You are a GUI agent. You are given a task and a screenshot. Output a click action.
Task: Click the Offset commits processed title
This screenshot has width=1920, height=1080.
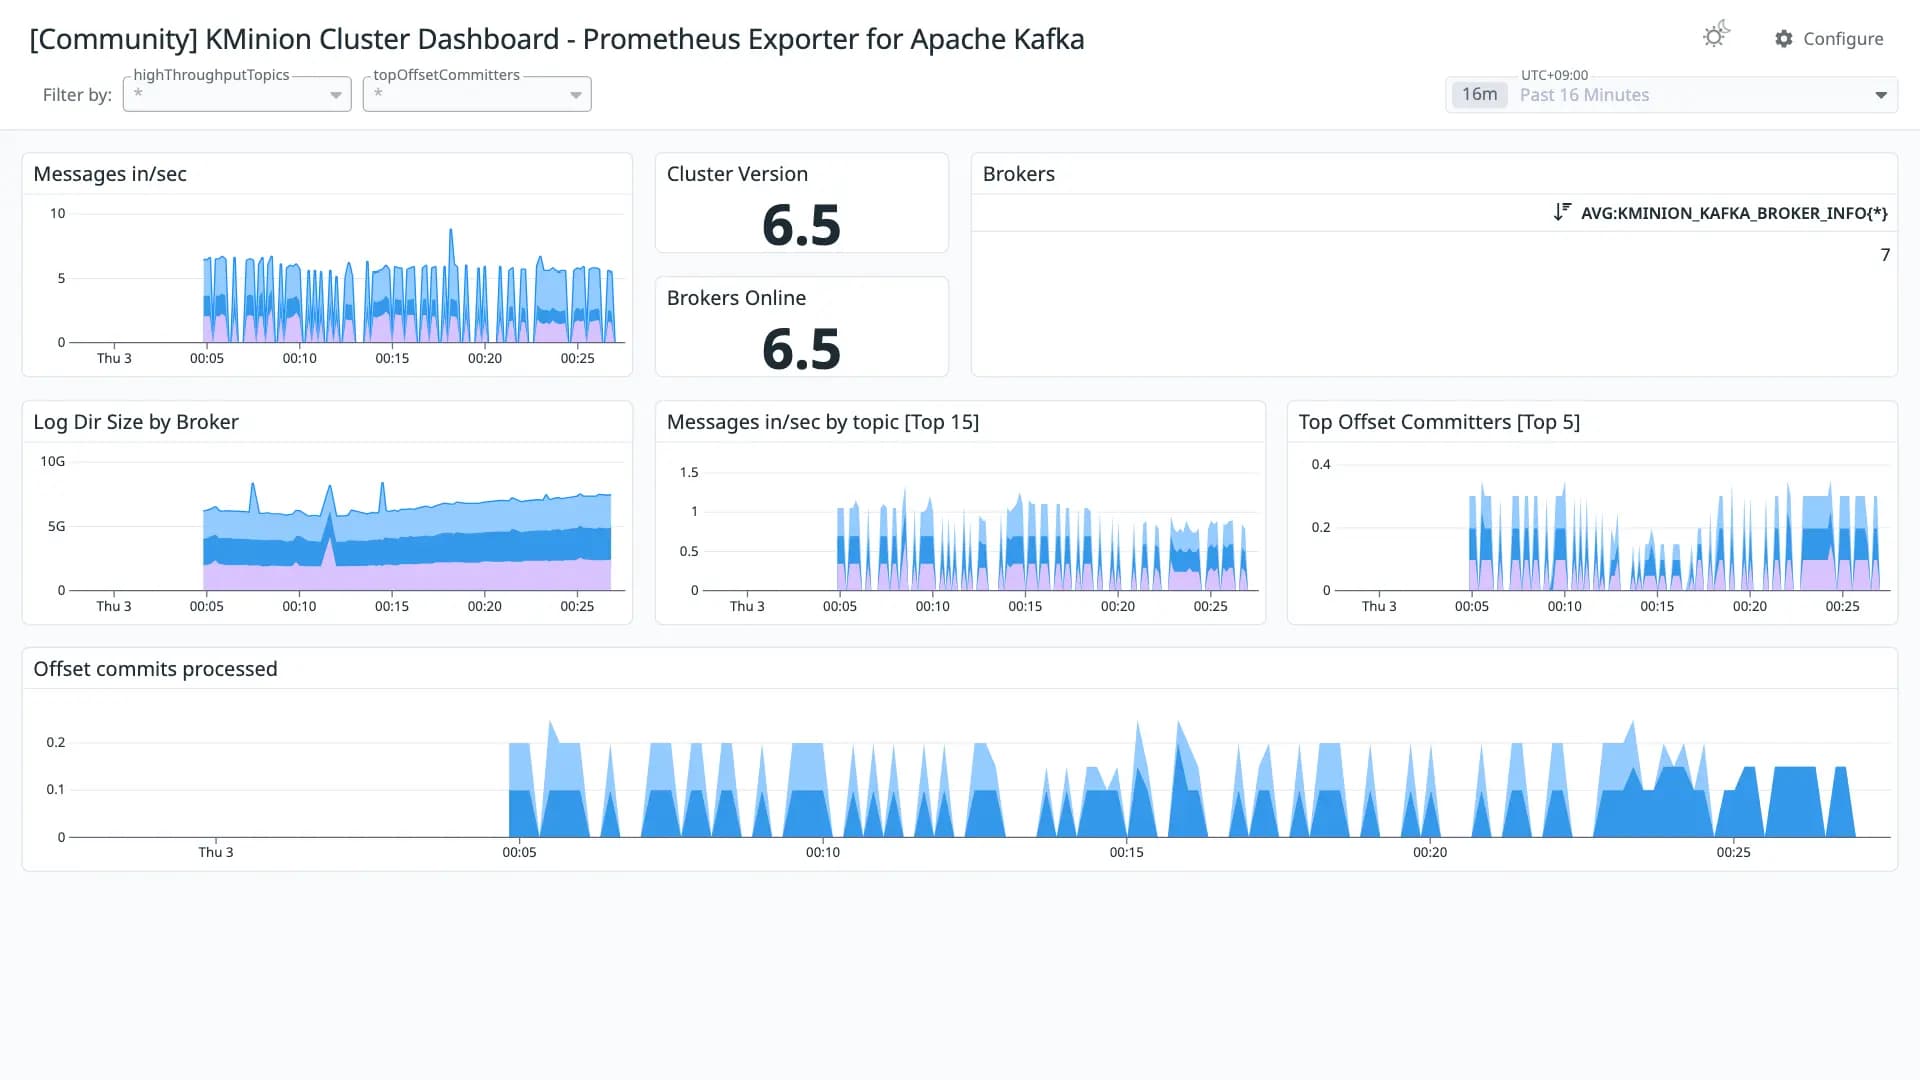coord(155,669)
